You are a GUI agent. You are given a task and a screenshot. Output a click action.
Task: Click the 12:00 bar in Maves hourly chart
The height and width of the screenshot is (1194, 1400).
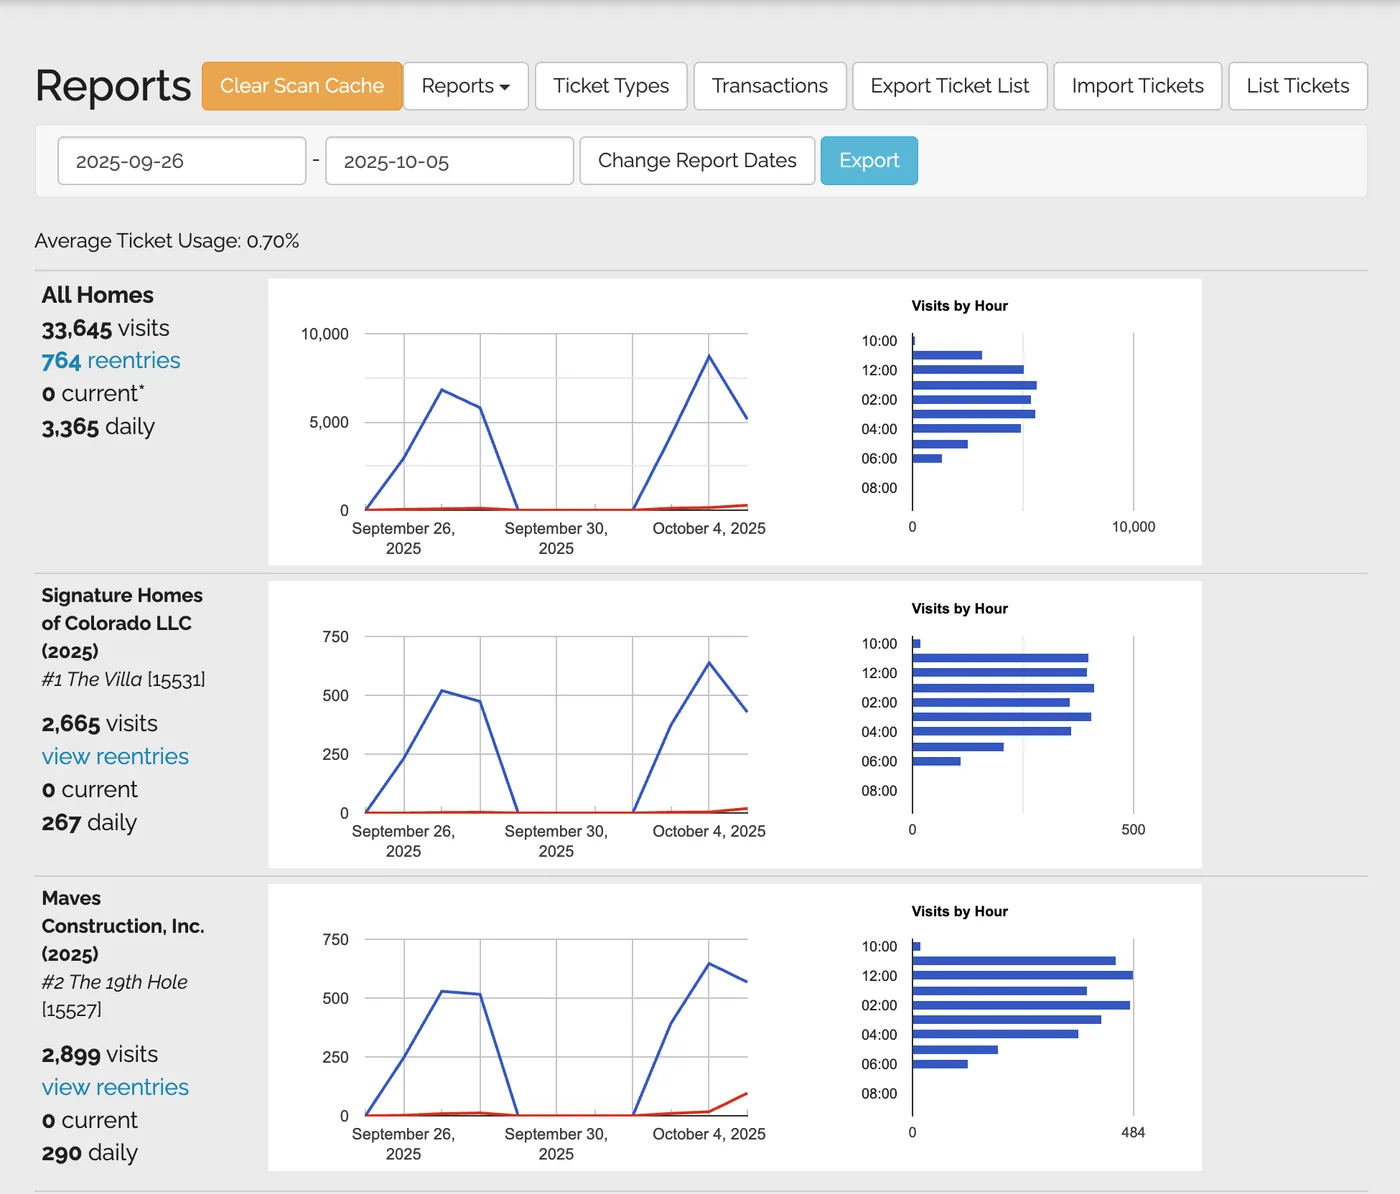pyautogui.click(x=1022, y=975)
